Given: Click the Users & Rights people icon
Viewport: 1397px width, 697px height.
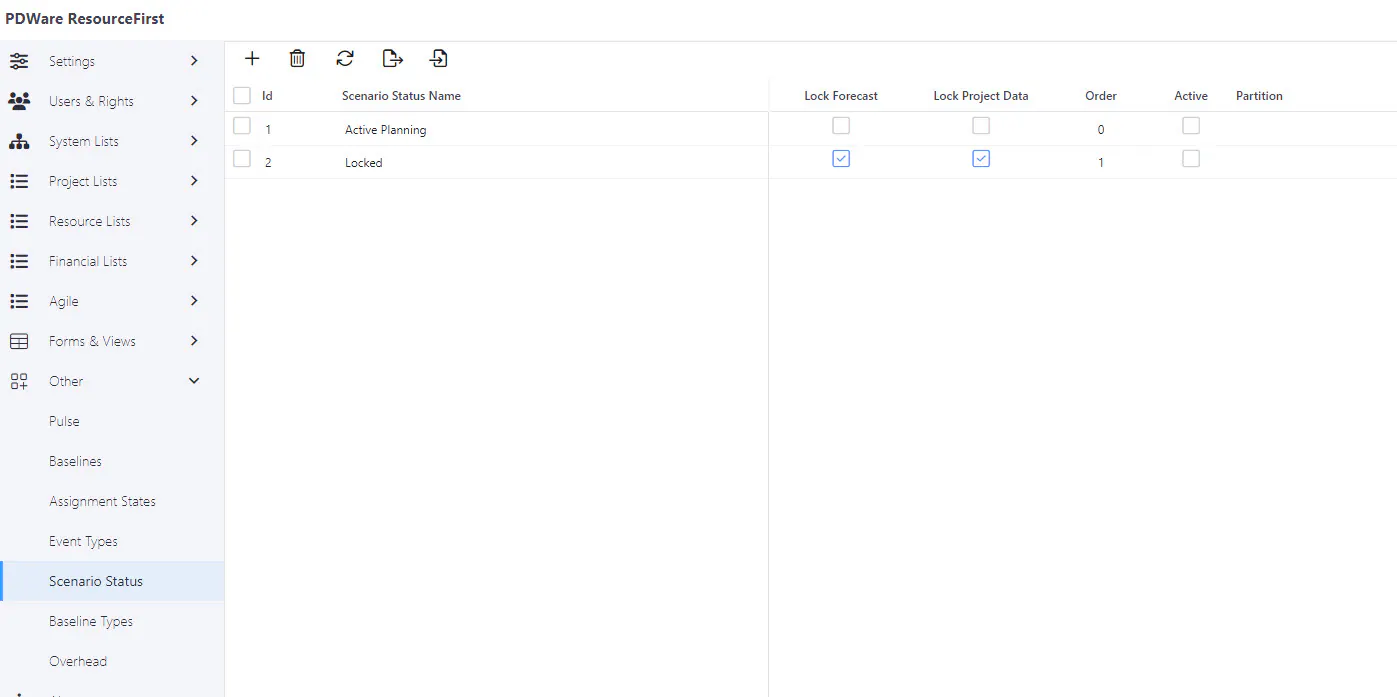Looking at the screenshot, I should [x=19, y=101].
